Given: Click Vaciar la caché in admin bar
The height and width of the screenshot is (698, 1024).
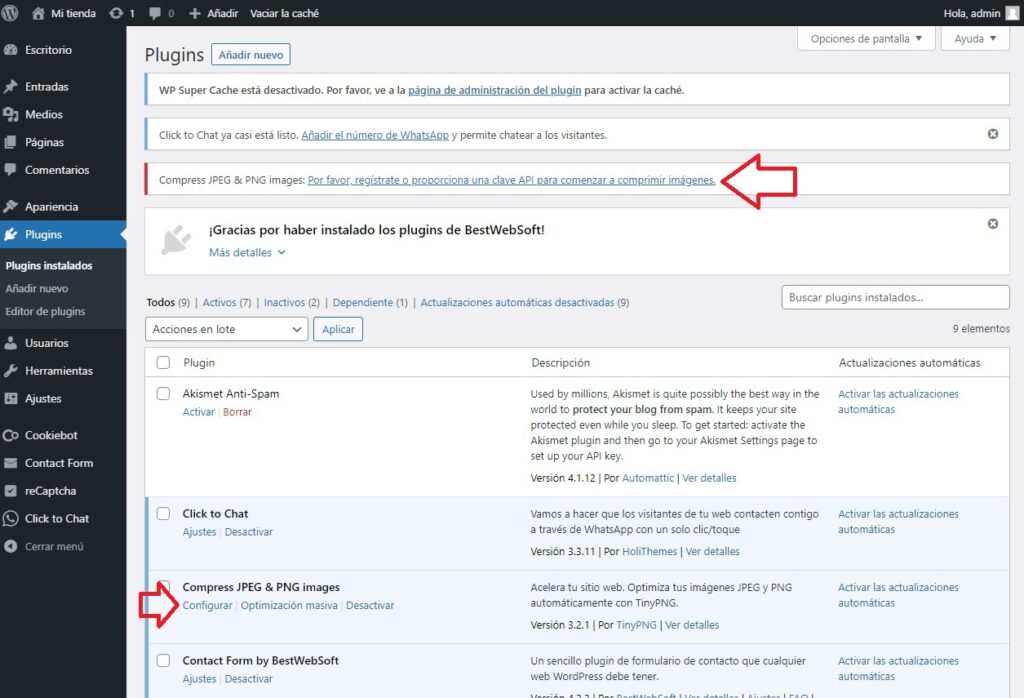Looking at the screenshot, I should tap(284, 13).
